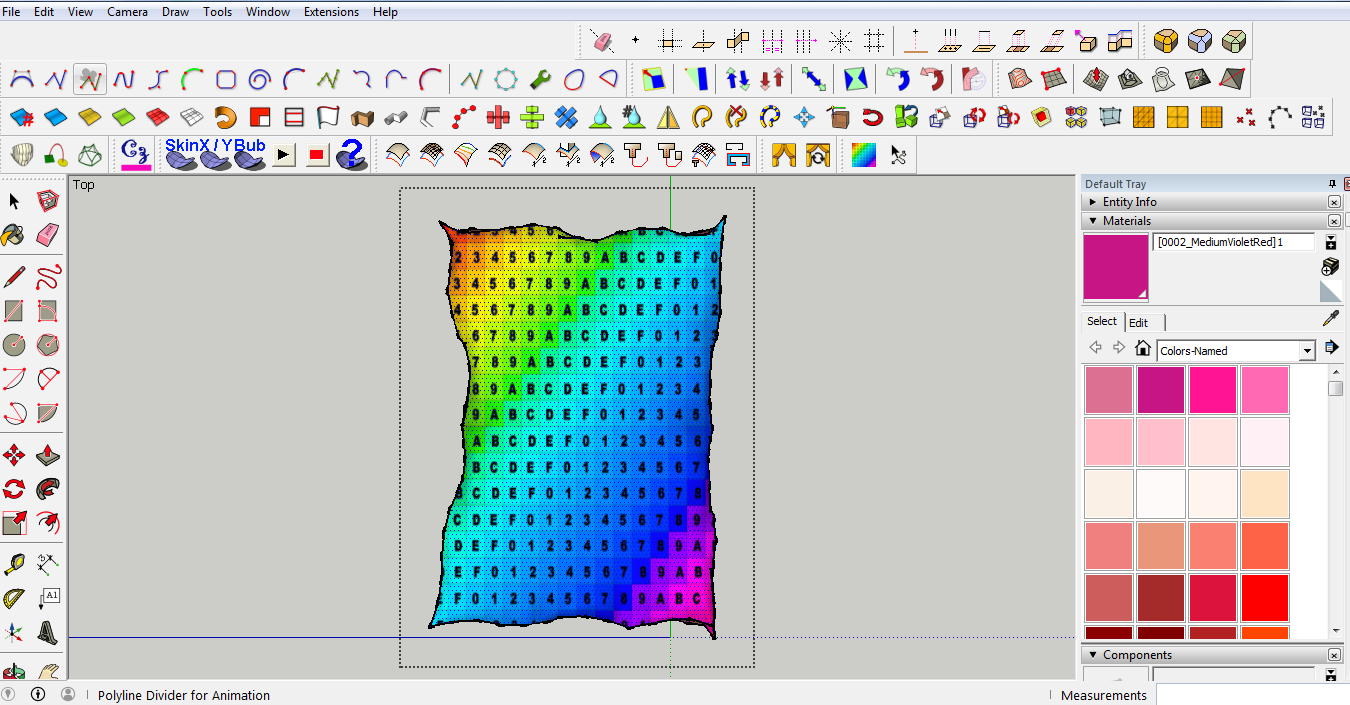Choose the Freehand squiggle tool

47,276
